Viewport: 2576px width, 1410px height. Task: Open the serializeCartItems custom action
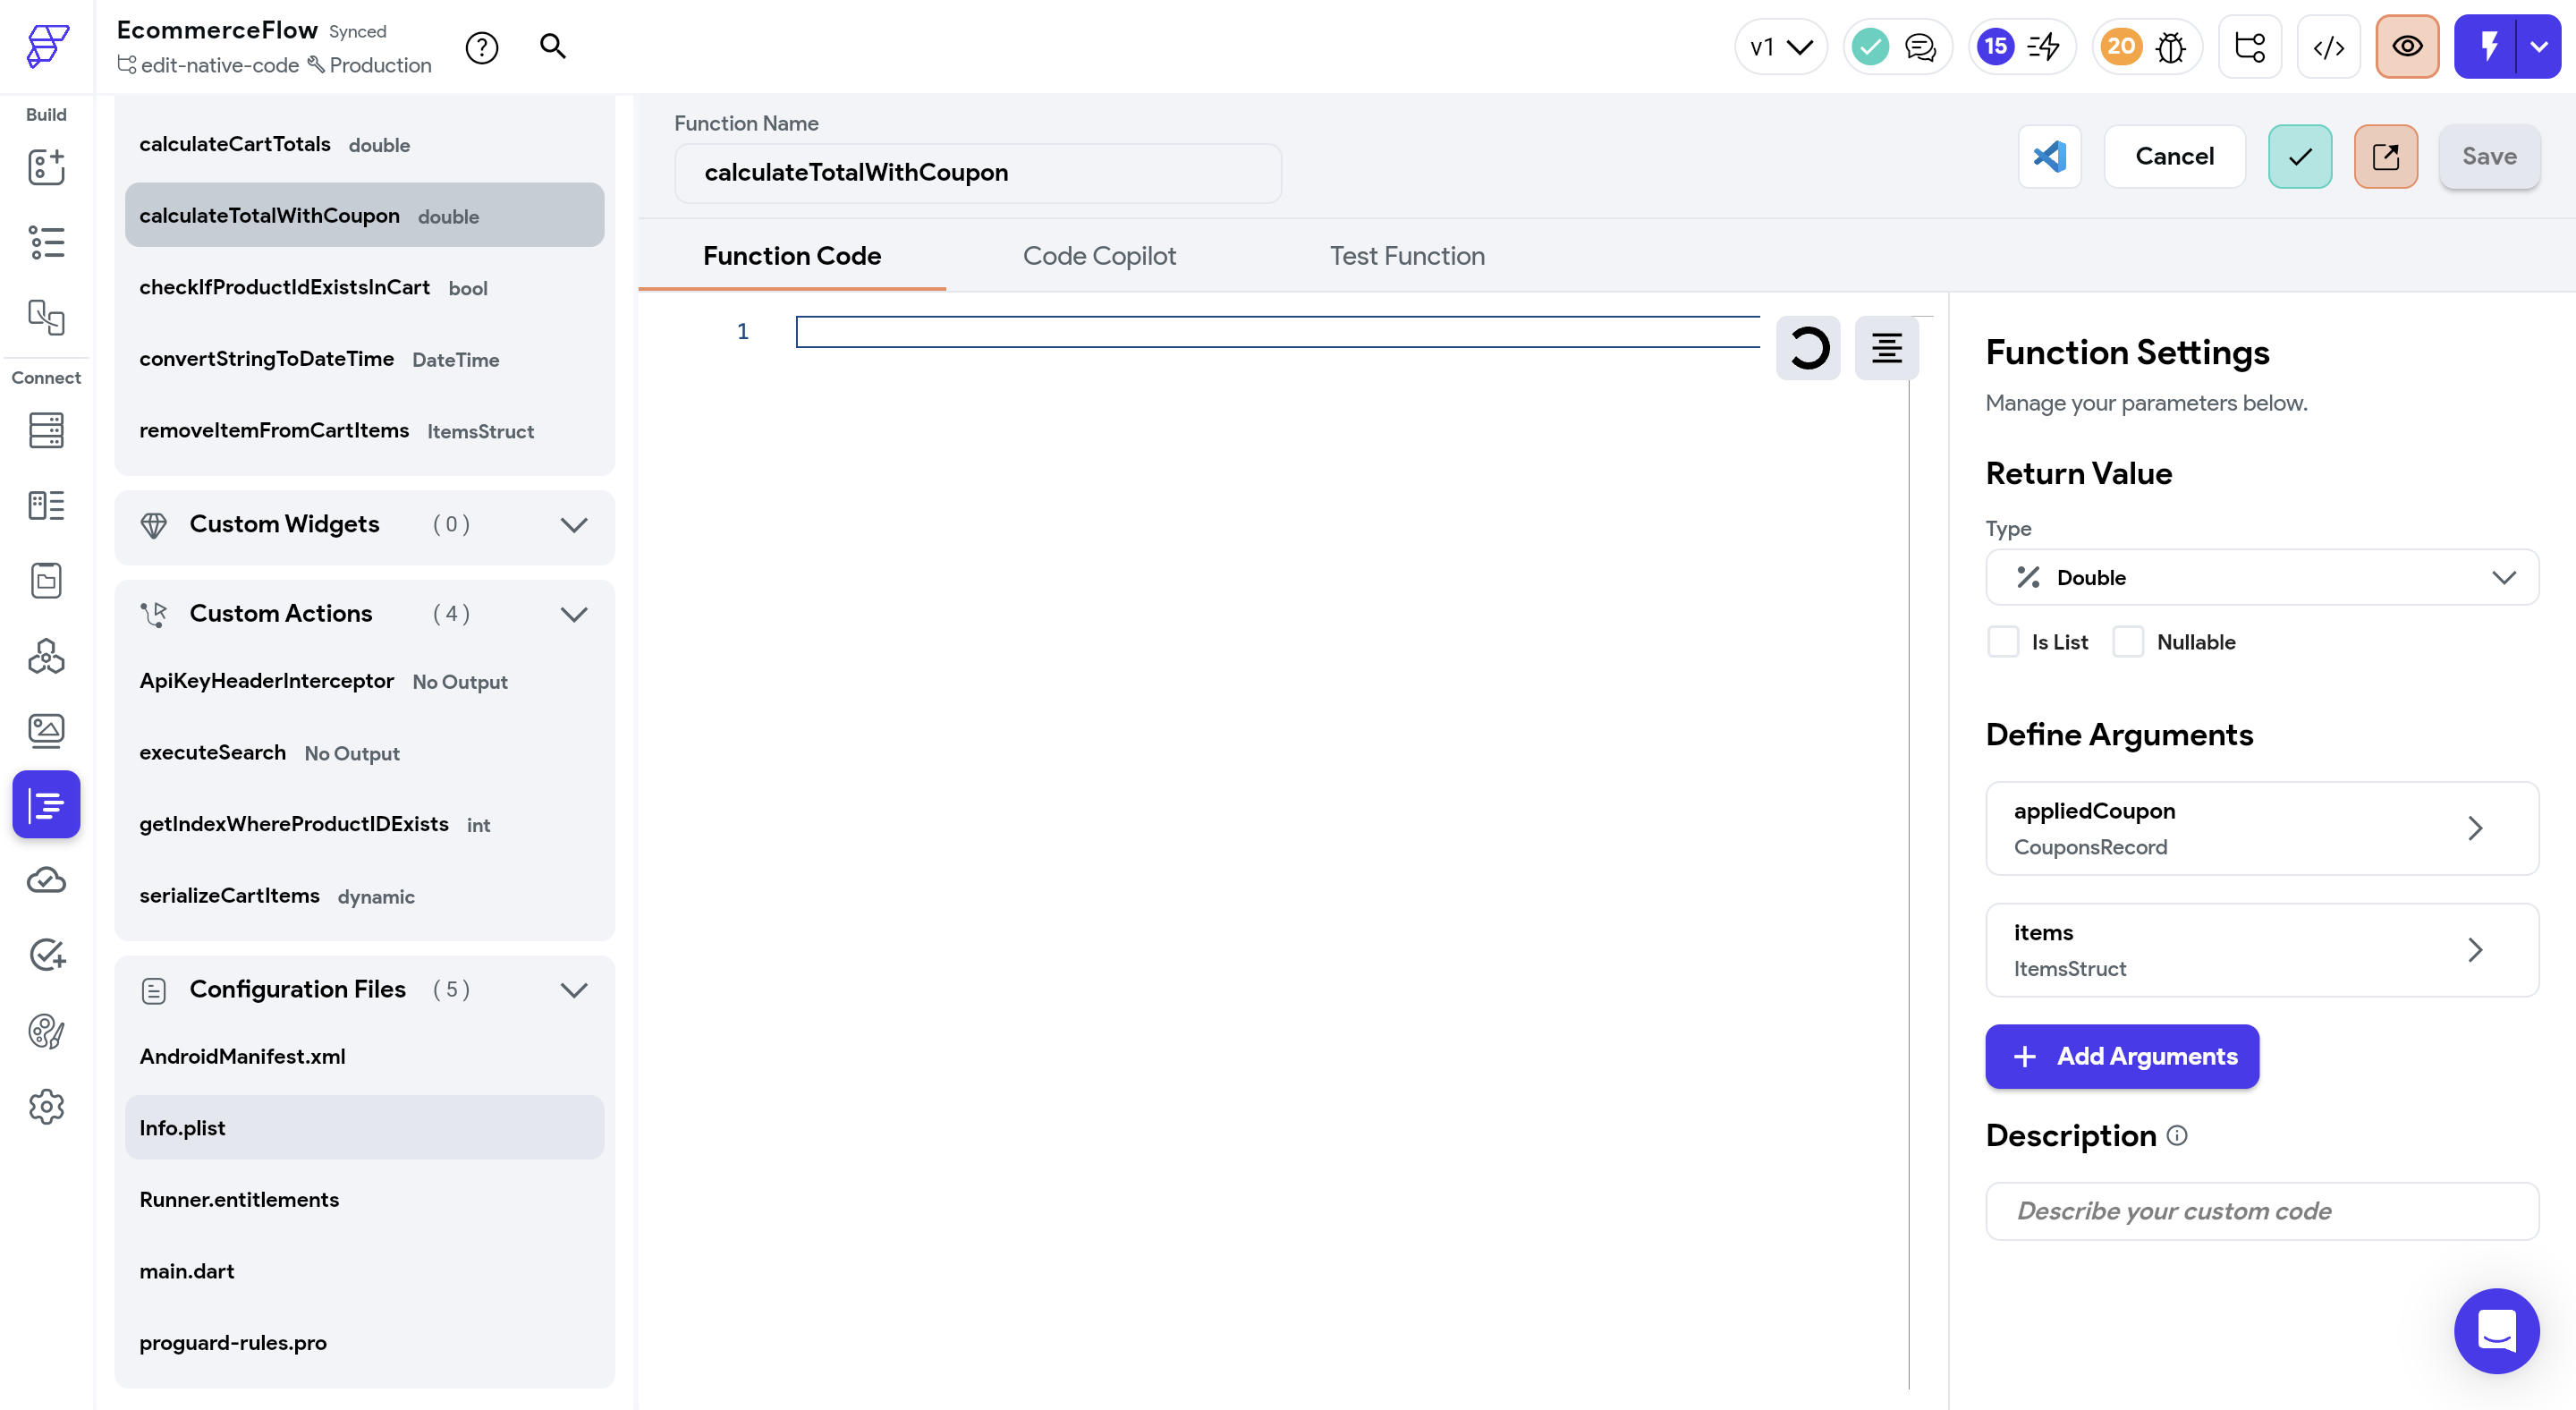(364, 895)
